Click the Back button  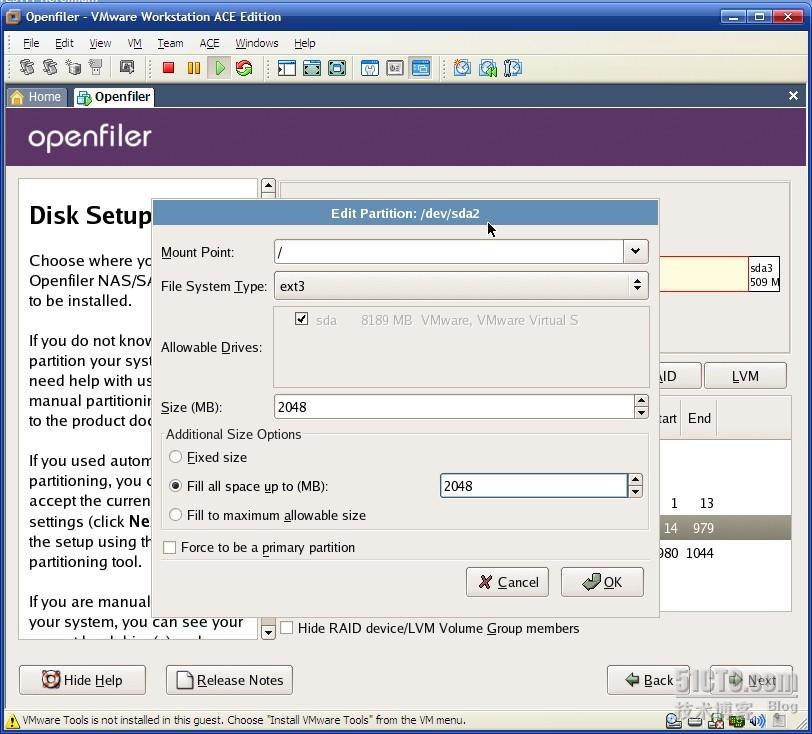[x=648, y=680]
